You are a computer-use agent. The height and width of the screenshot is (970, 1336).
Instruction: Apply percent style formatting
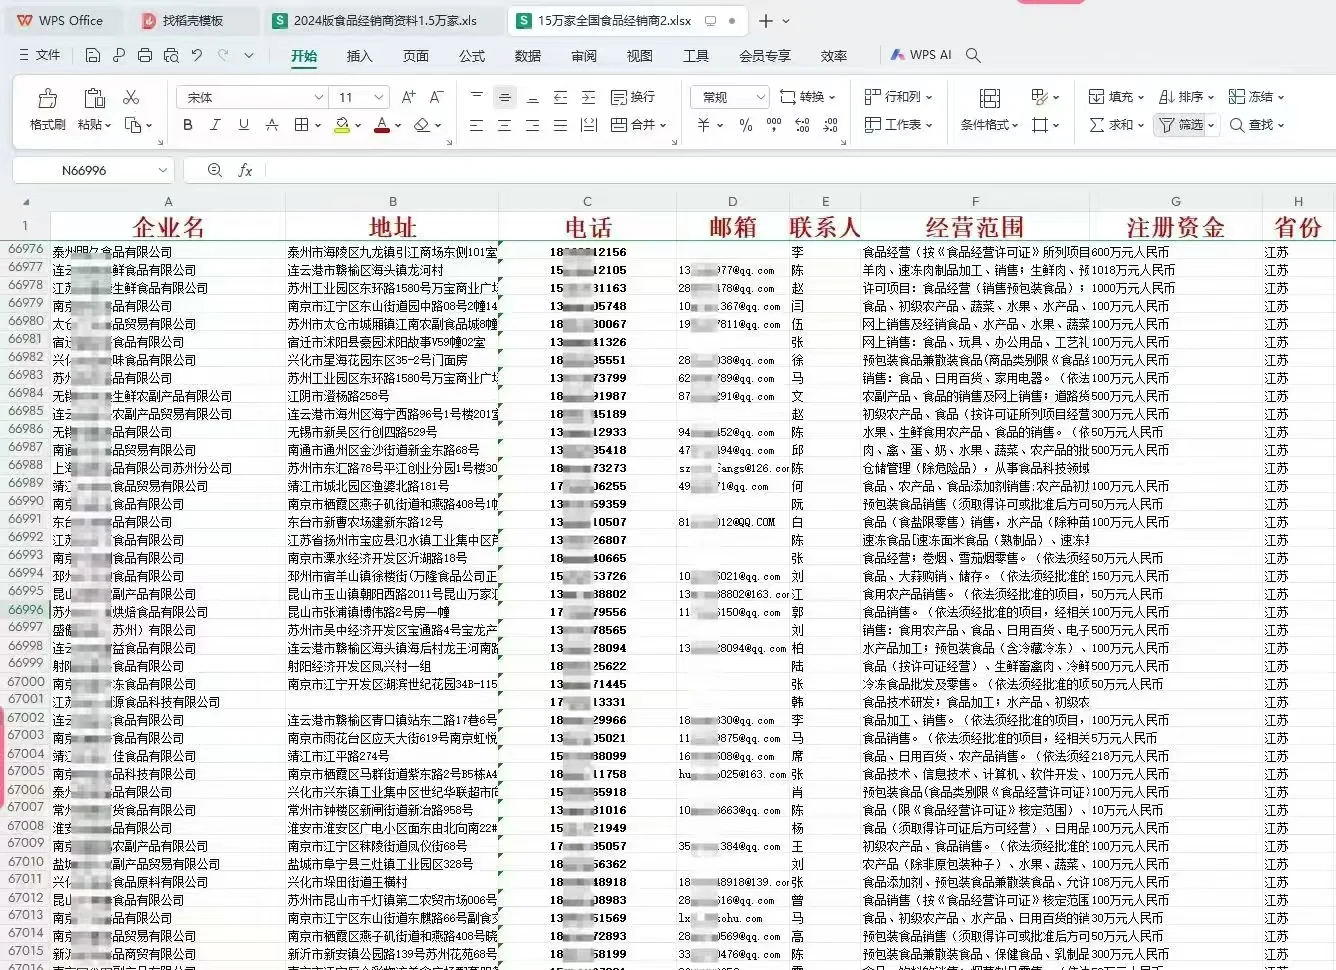[744, 125]
